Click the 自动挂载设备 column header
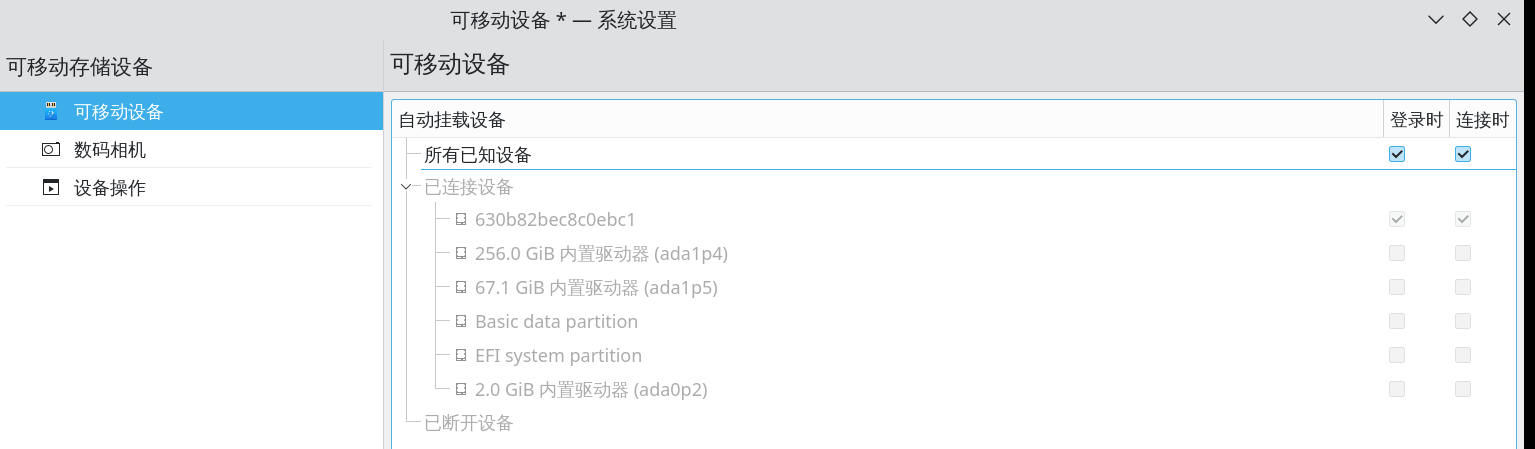Screen dimensions: 1535x449 (452, 120)
